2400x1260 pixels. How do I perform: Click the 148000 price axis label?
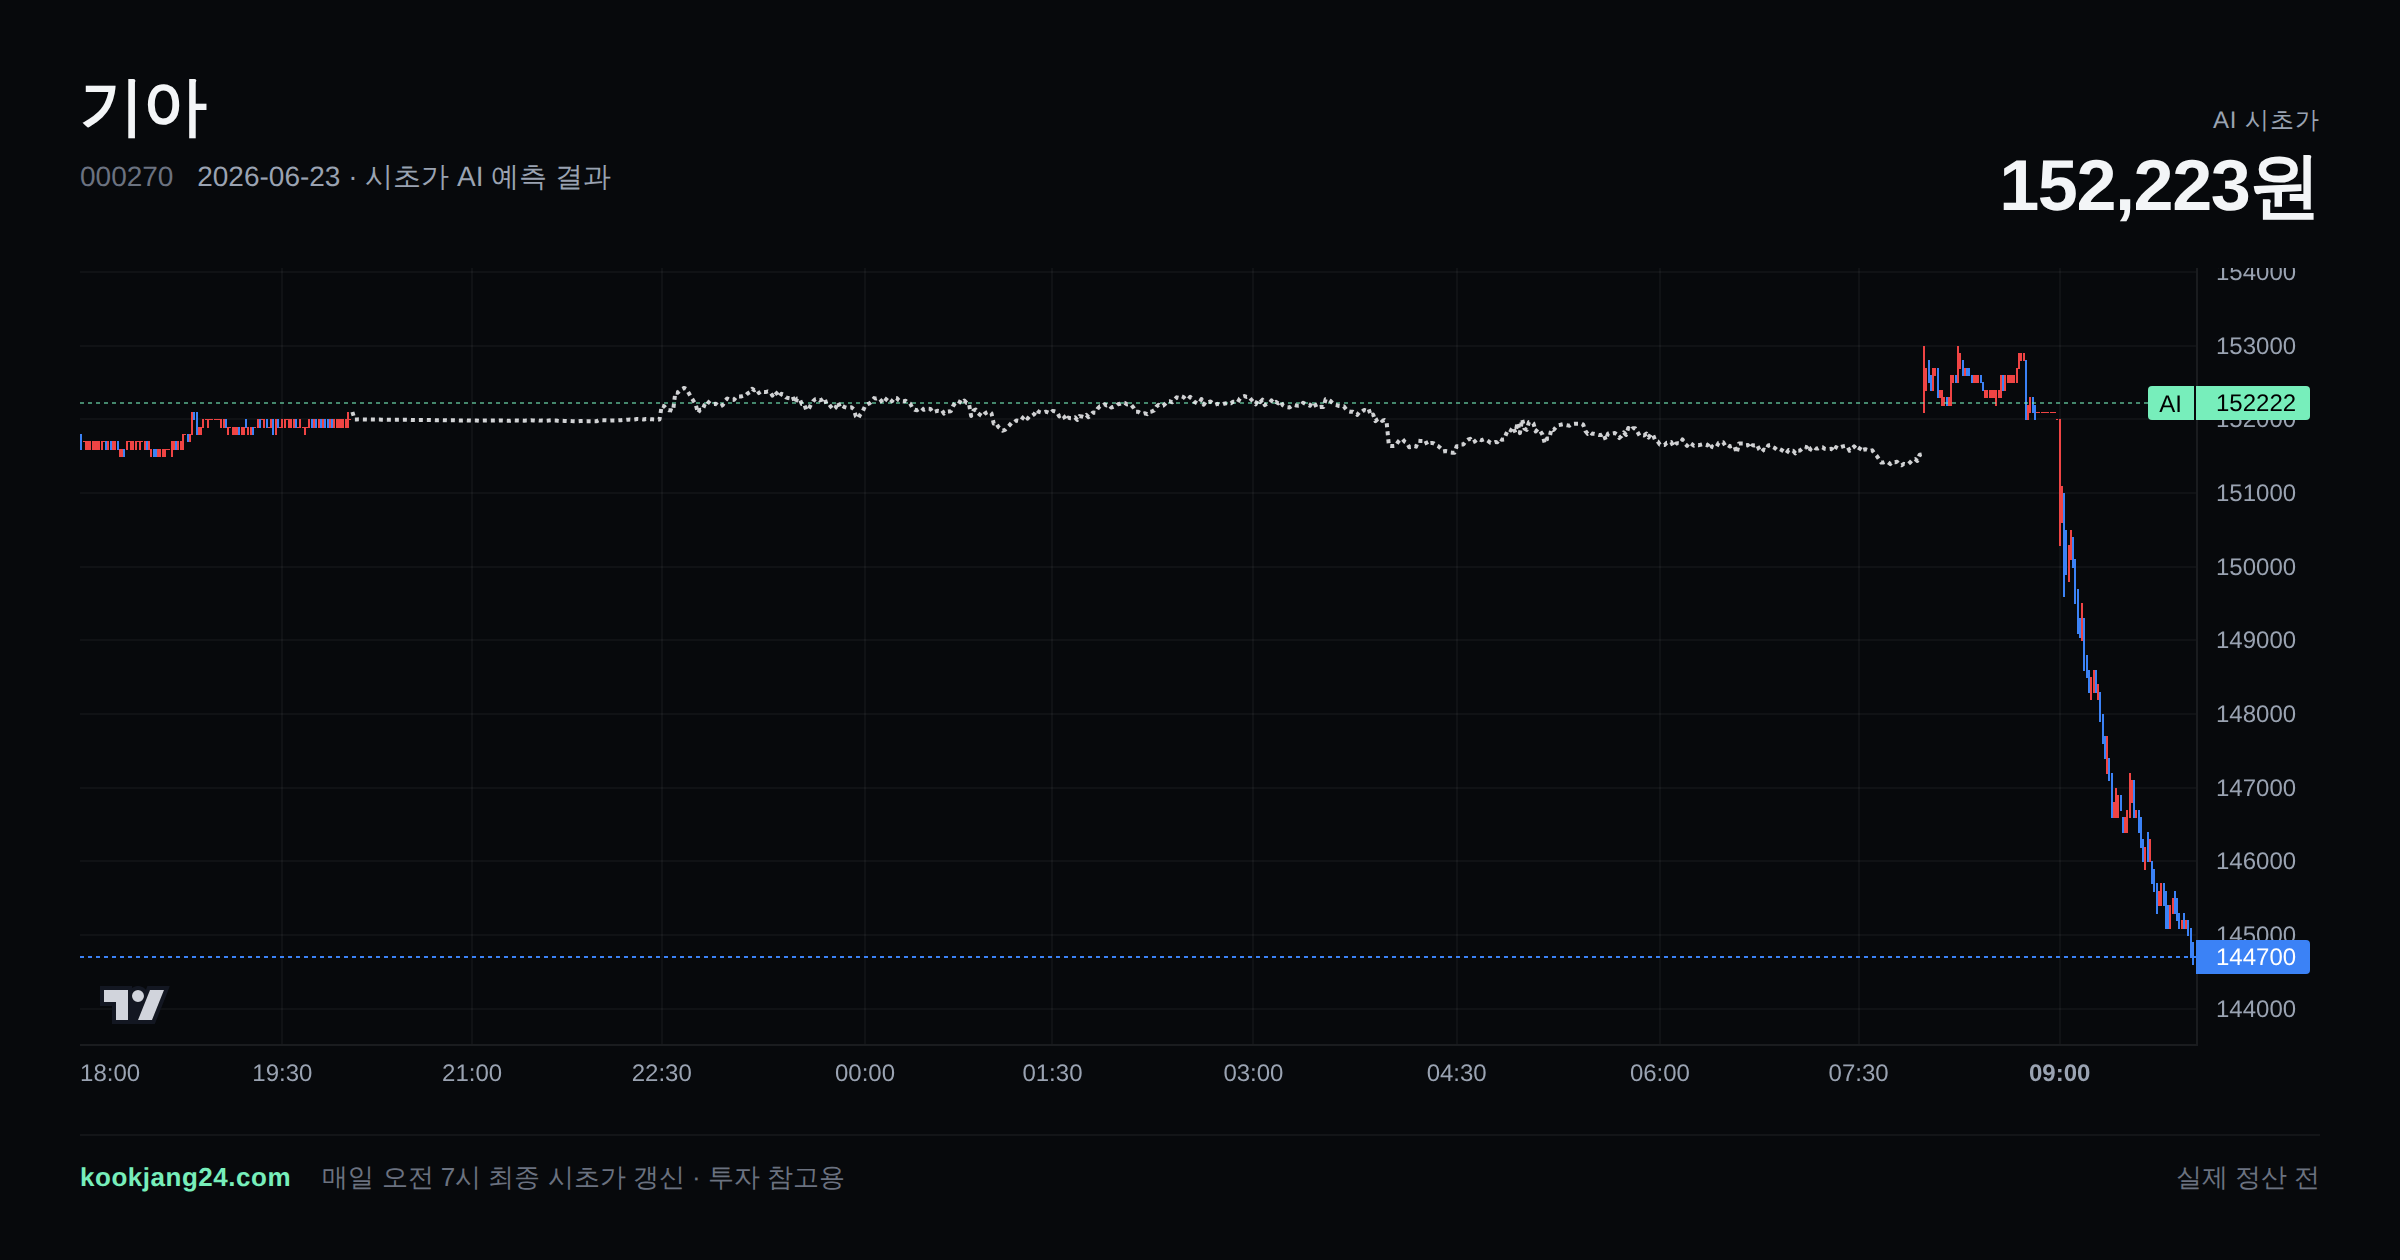point(2256,714)
